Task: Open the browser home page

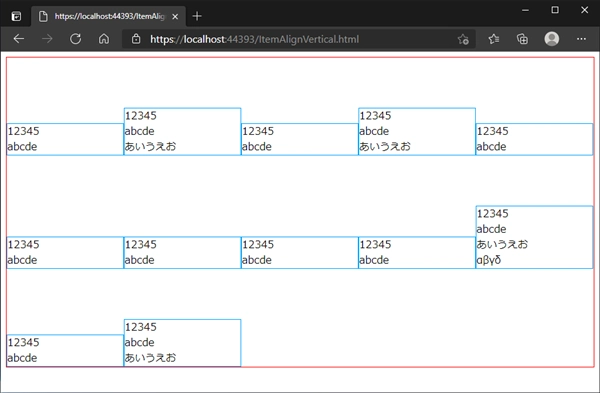Action: 104,39
